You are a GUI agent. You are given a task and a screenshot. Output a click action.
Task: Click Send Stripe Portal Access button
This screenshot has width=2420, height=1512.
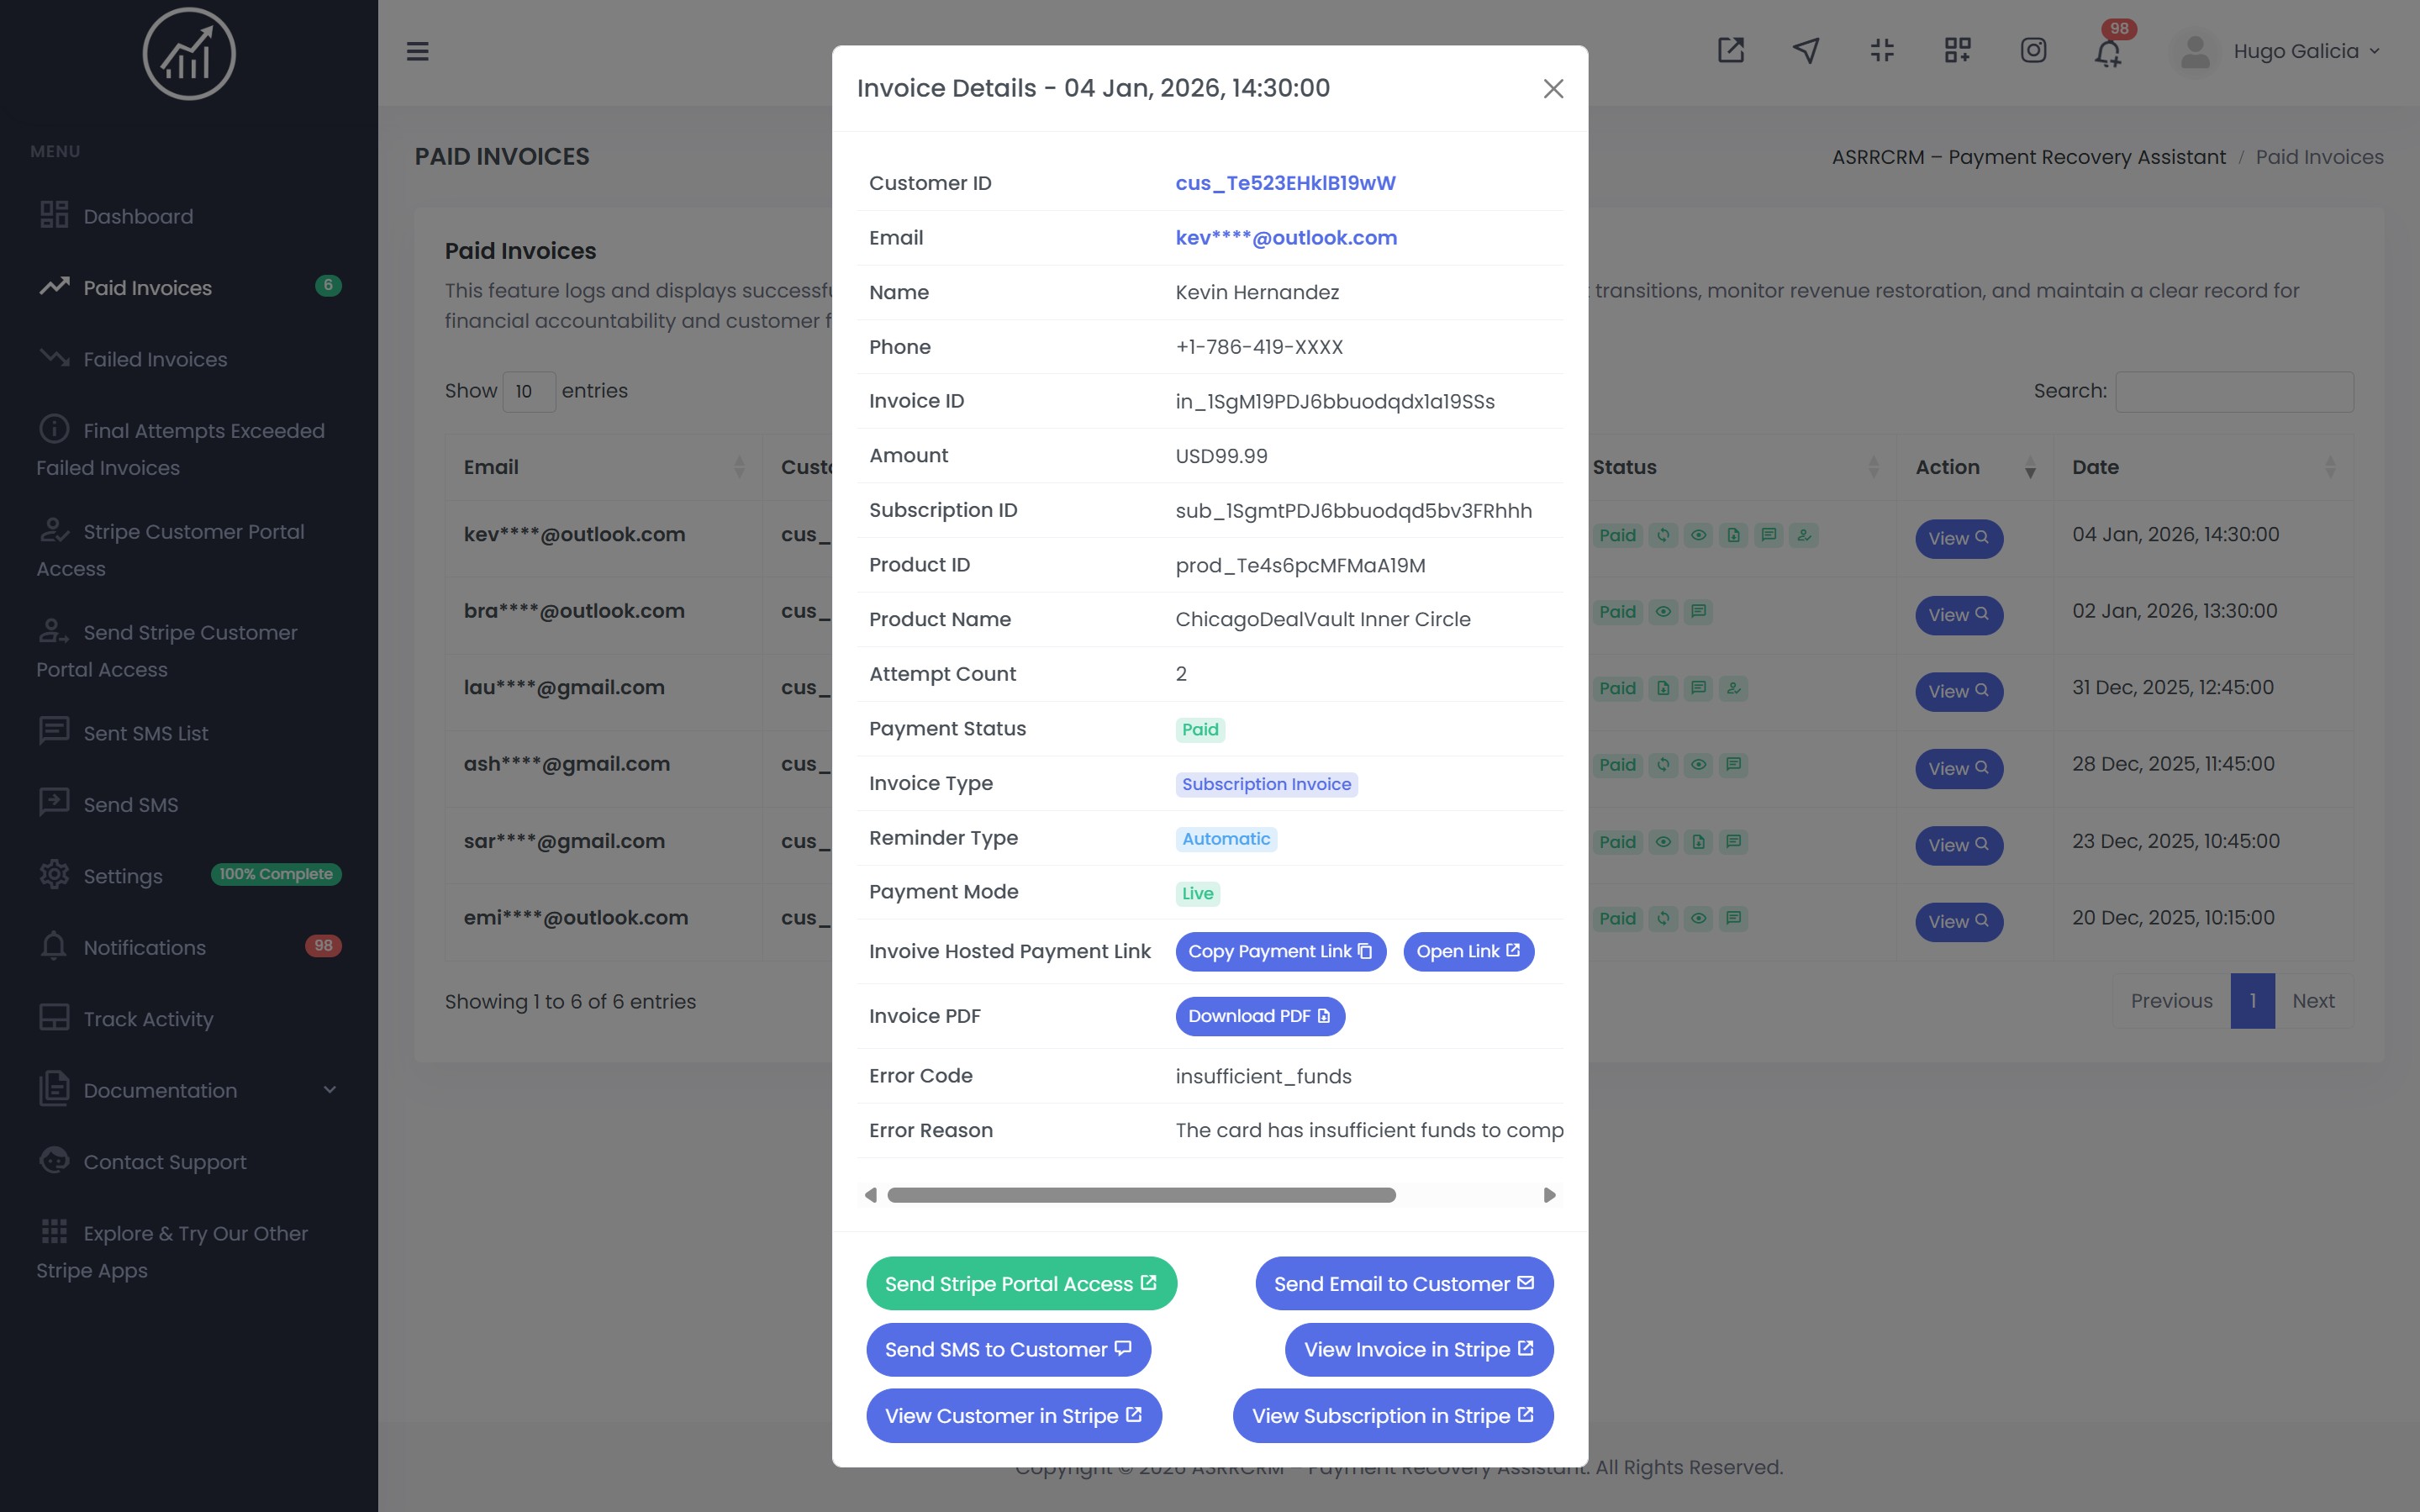(x=1020, y=1283)
